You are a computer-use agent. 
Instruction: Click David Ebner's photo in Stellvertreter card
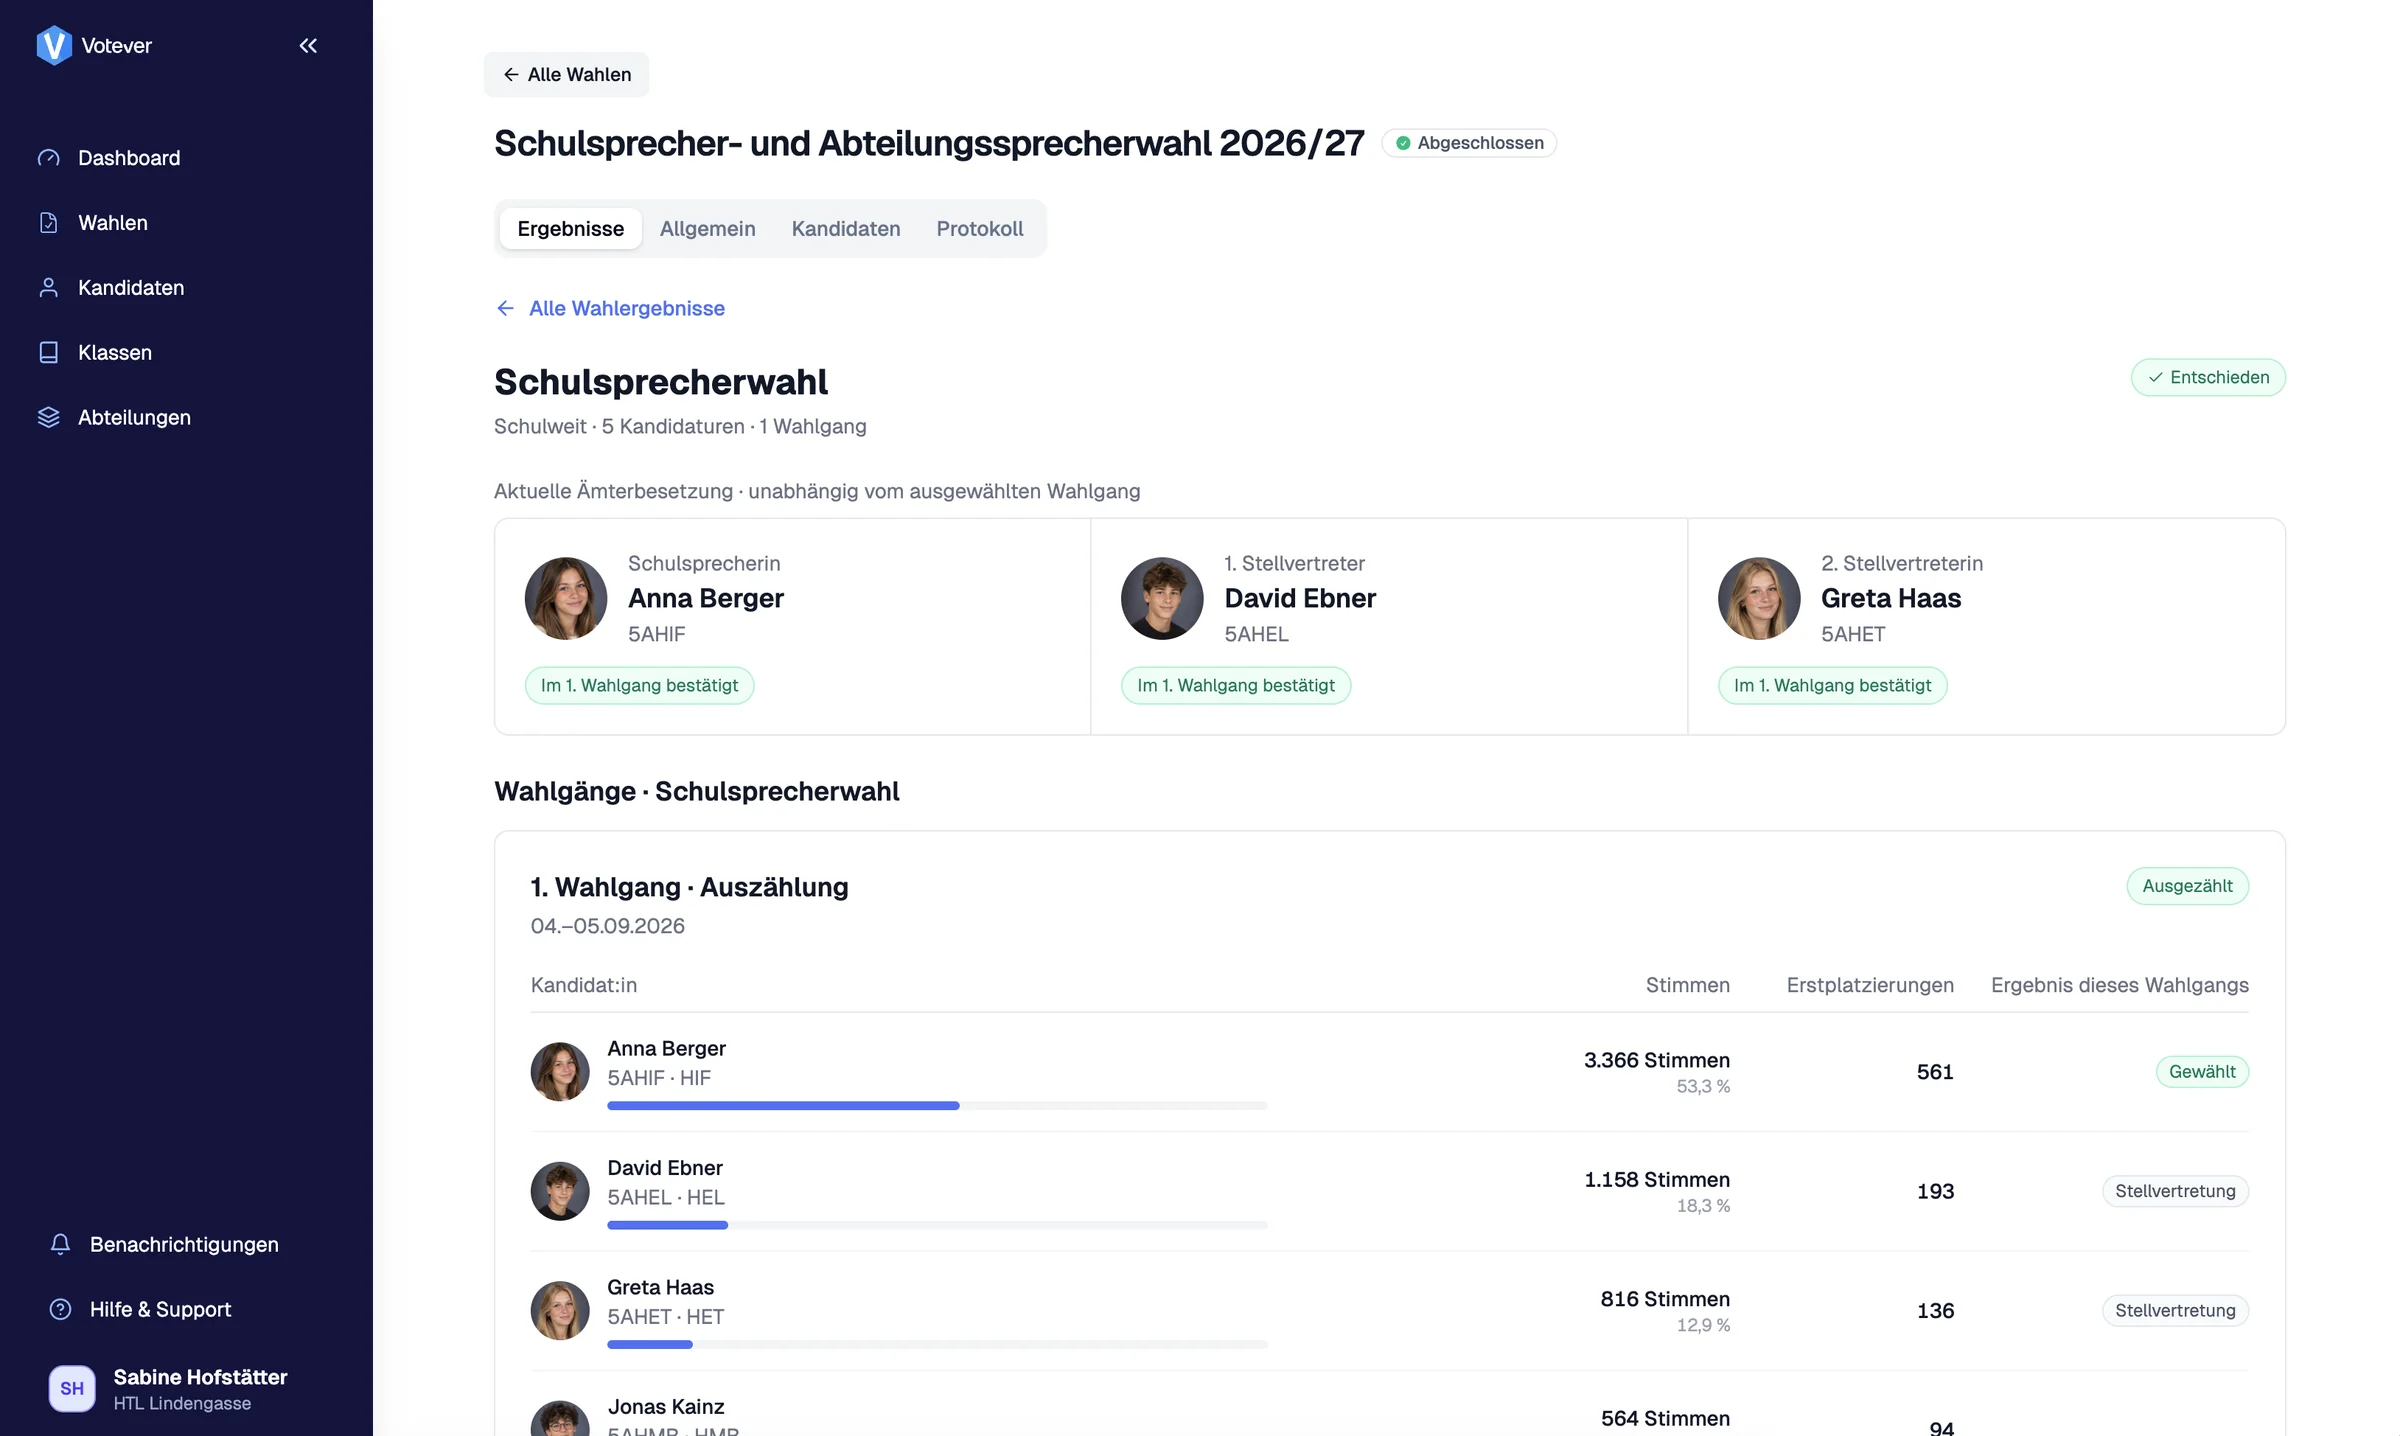(x=1162, y=598)
